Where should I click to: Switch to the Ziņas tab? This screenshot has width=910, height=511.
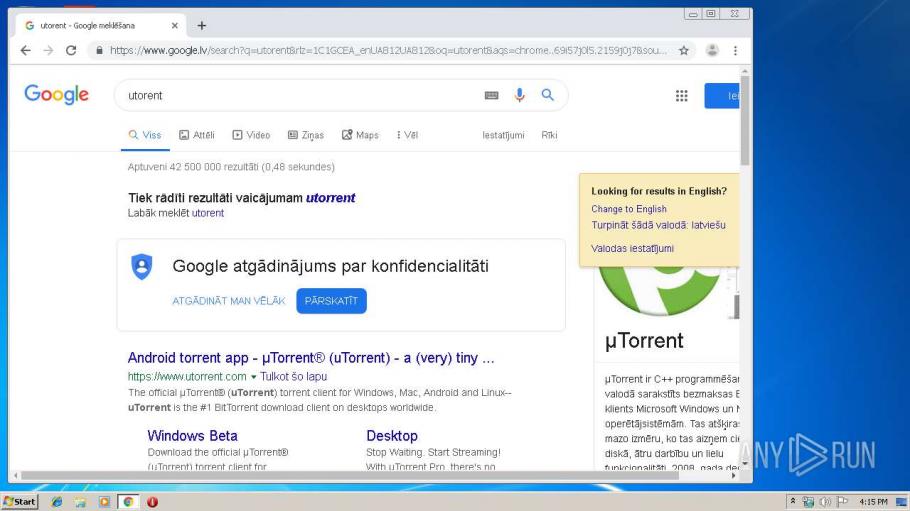click(306, 135)
